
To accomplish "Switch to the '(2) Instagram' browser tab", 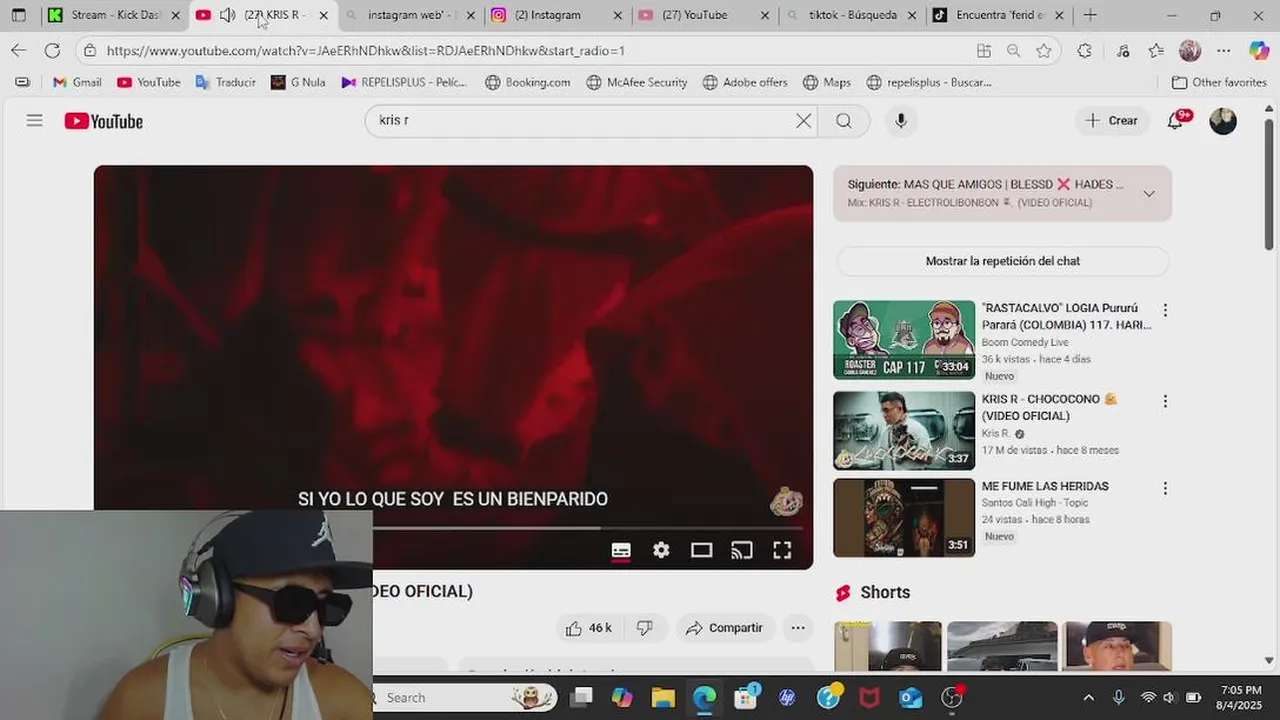I will (557, 15).
